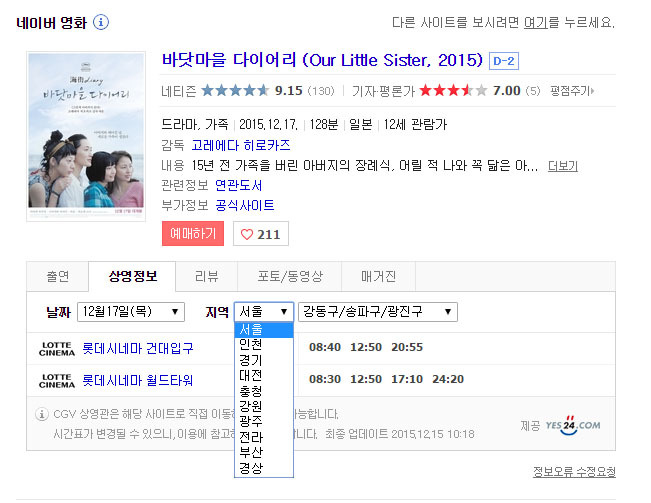Screen dimensions: 651x503
Task: Select 광주 in the region list
Action: 264,421
